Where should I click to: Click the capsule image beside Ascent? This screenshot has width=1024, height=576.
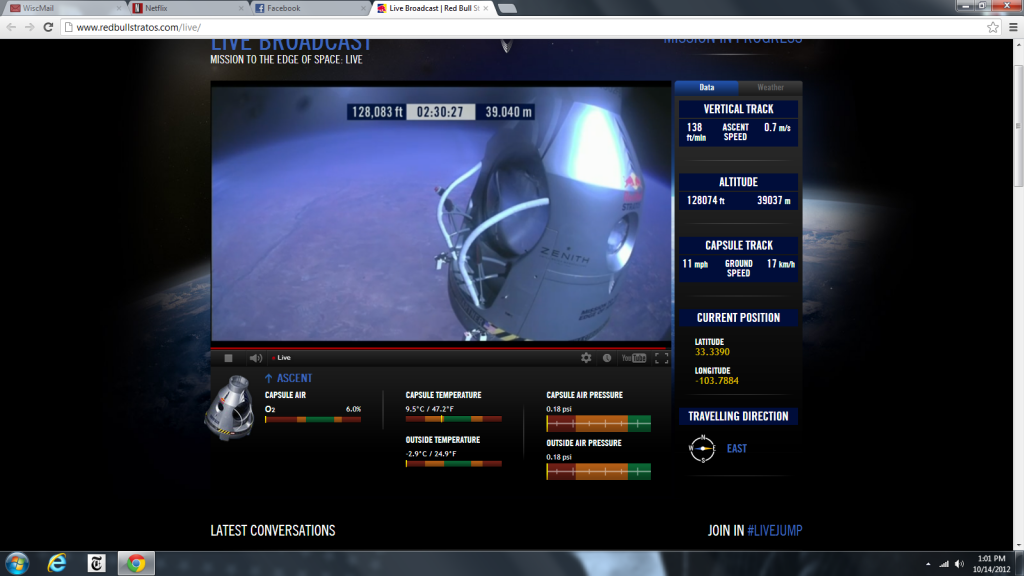[229, 408]
